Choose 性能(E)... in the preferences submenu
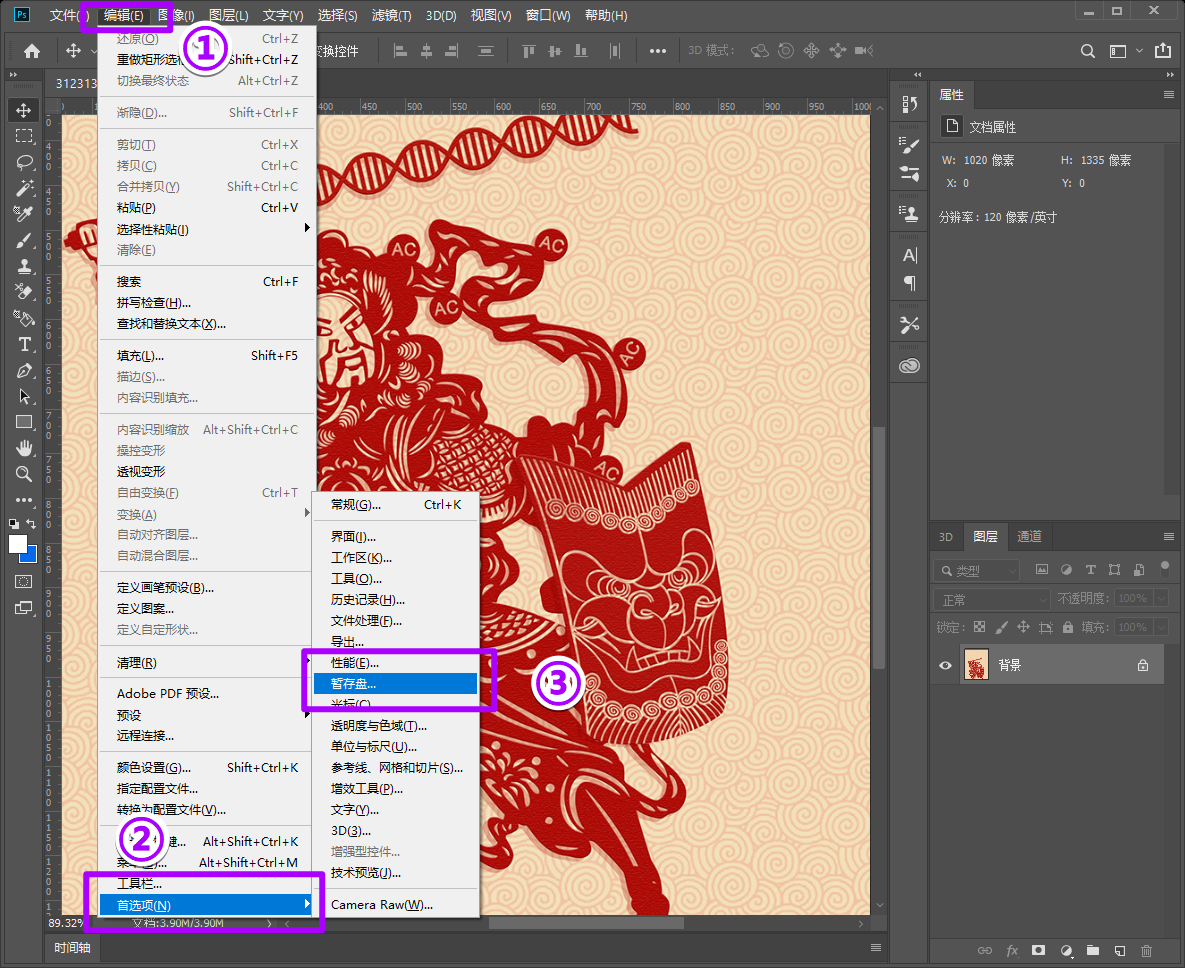The width and height of the screenshot is (1185, 968). tap(395, 663)
